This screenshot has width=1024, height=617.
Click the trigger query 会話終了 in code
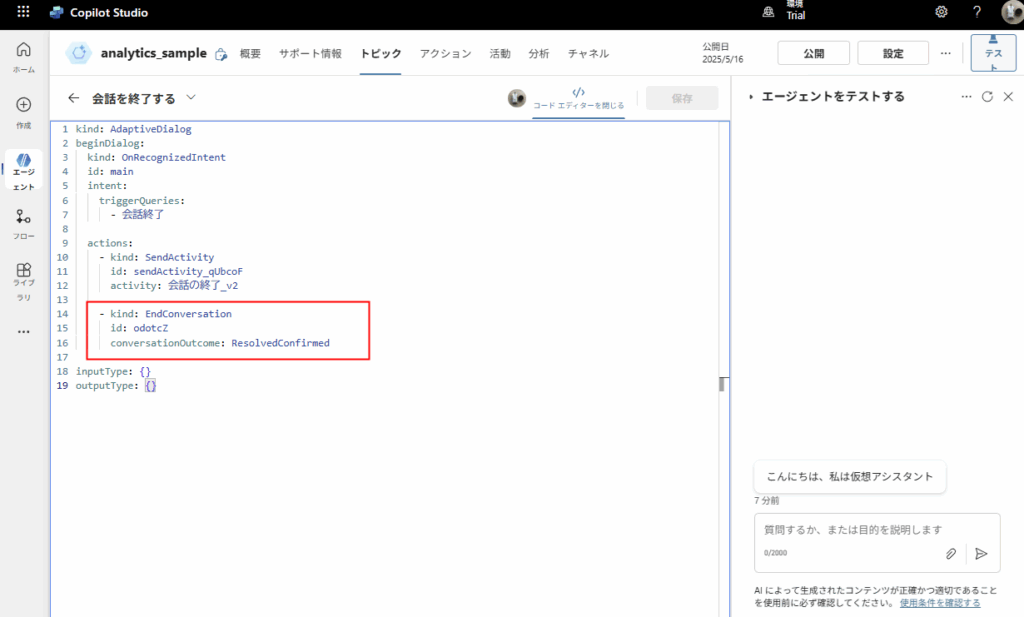point(142,214)
